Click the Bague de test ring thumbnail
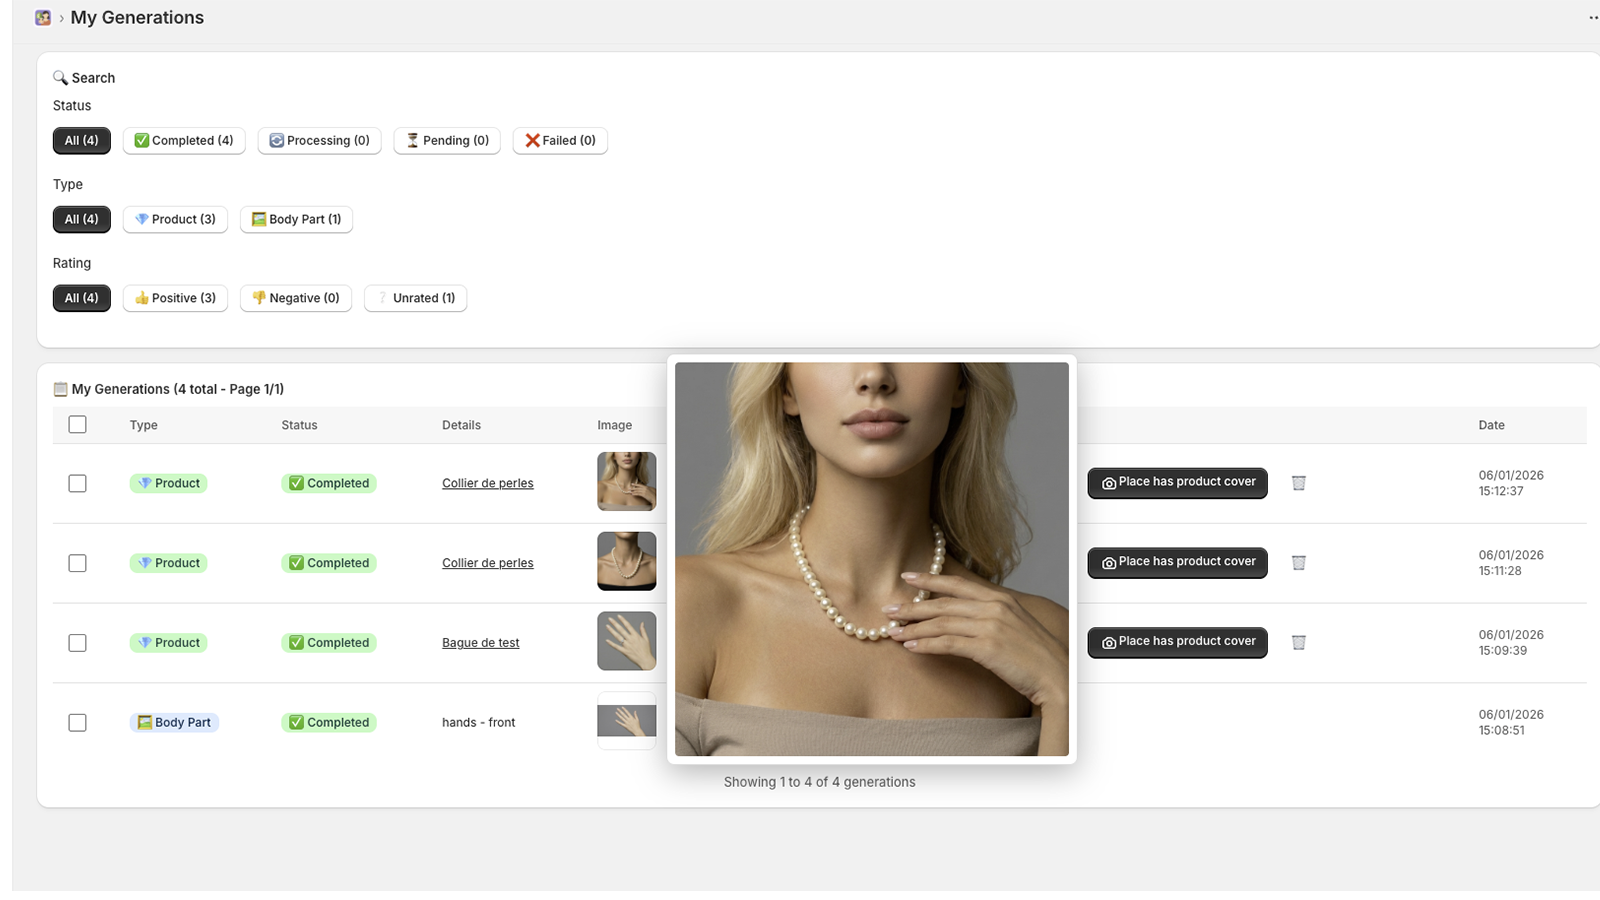Viewport: 1600px width, 900px height. point(626,641)
